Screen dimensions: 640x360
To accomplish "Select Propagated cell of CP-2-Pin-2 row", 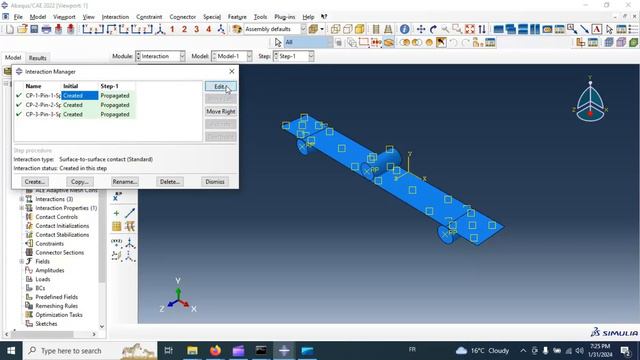I will 117,105.
